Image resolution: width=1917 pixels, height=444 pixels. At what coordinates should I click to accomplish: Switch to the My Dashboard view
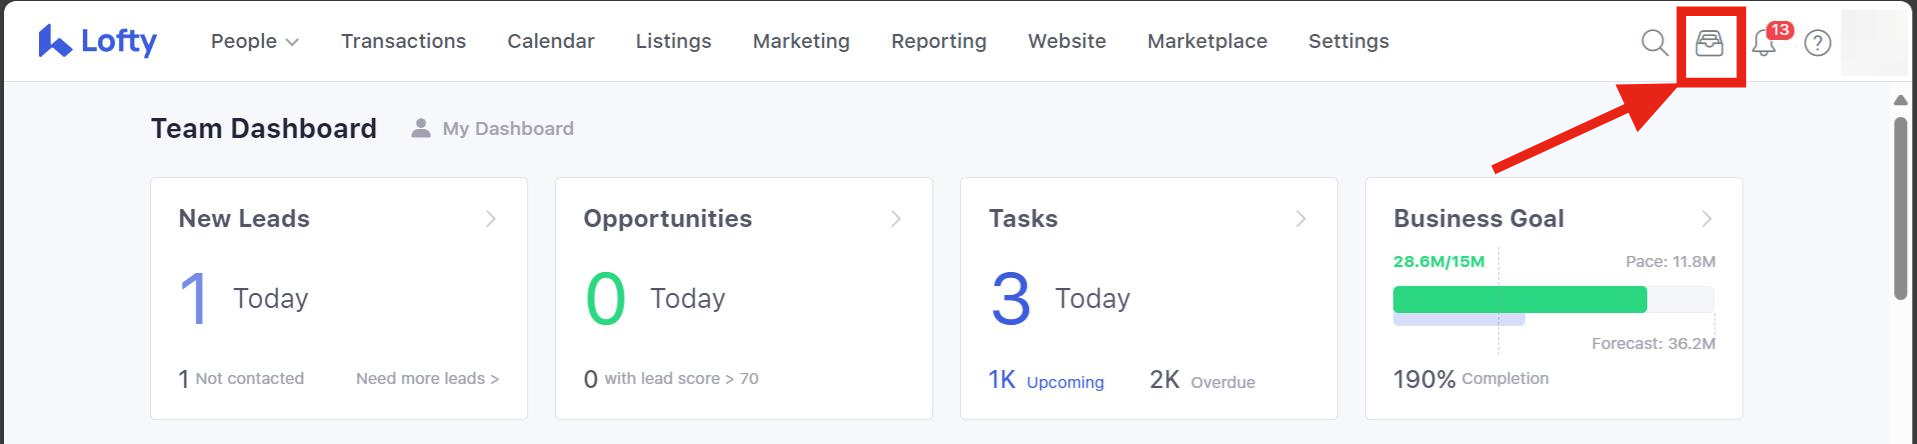tap(507, 128)
